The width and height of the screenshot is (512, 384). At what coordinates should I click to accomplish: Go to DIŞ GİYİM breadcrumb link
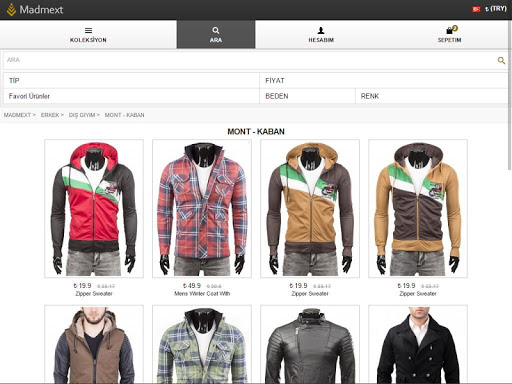(82, 115)
